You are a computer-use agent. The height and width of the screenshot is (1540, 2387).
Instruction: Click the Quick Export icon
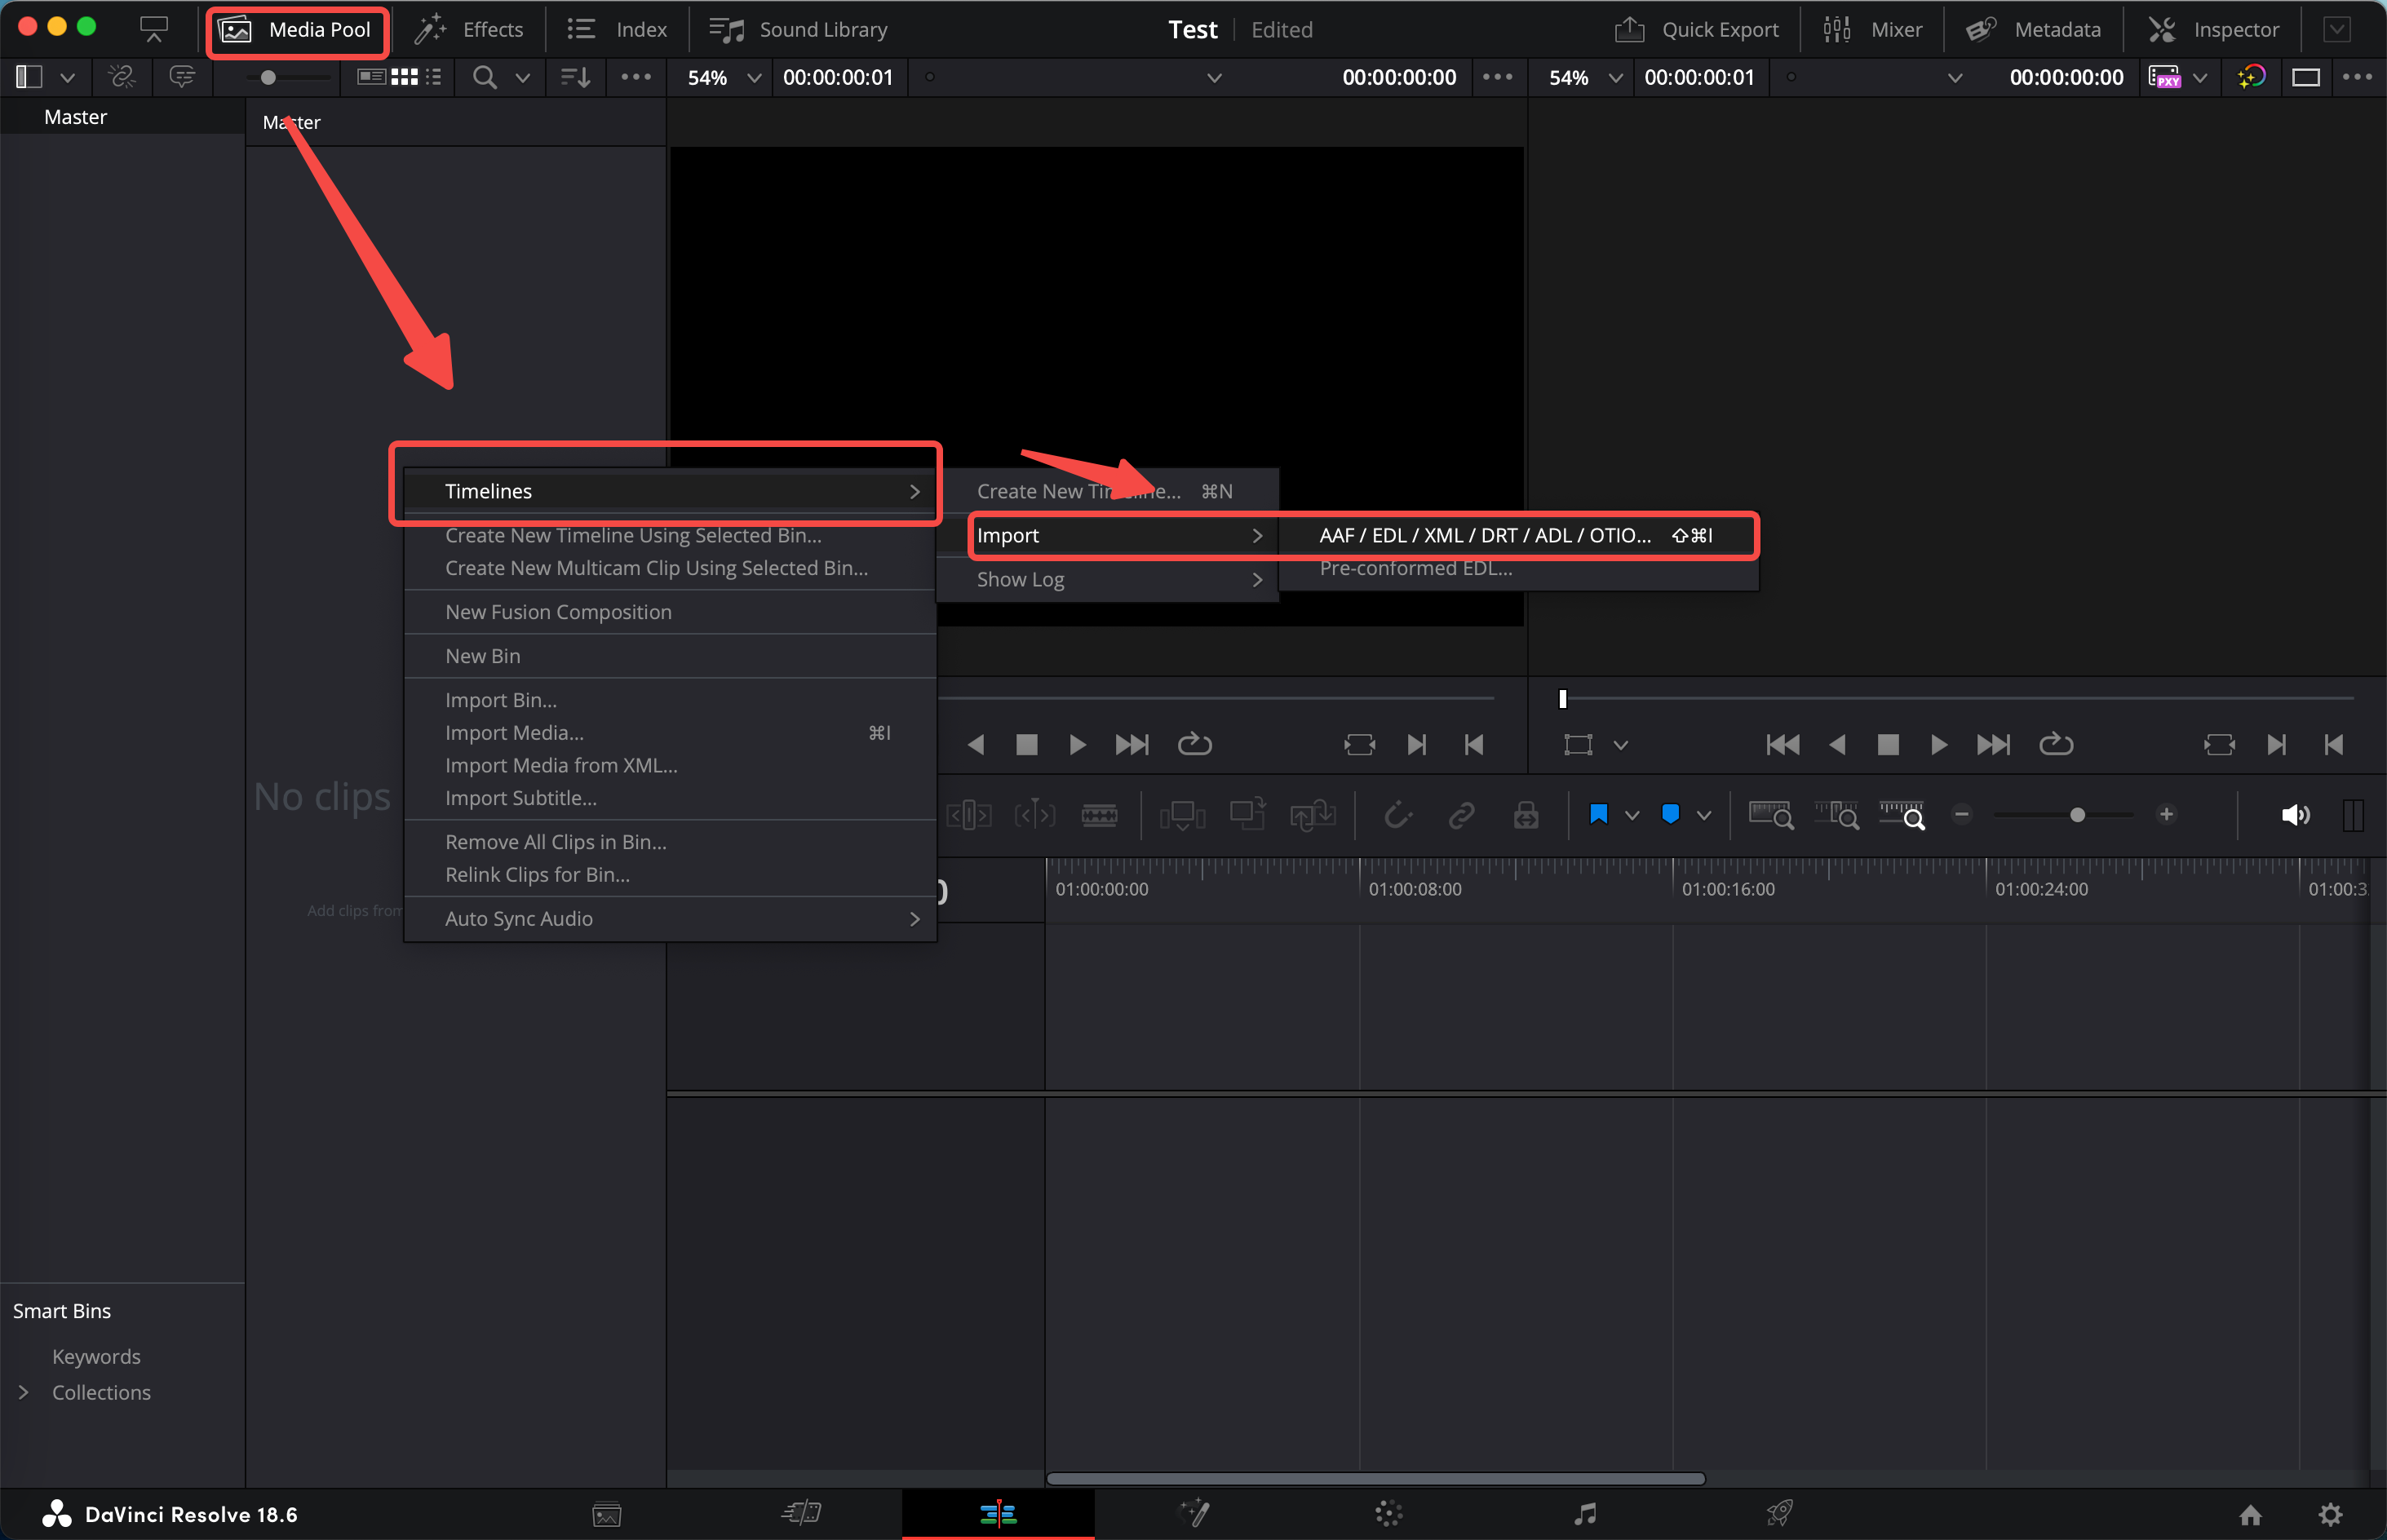click(1629, 30)
